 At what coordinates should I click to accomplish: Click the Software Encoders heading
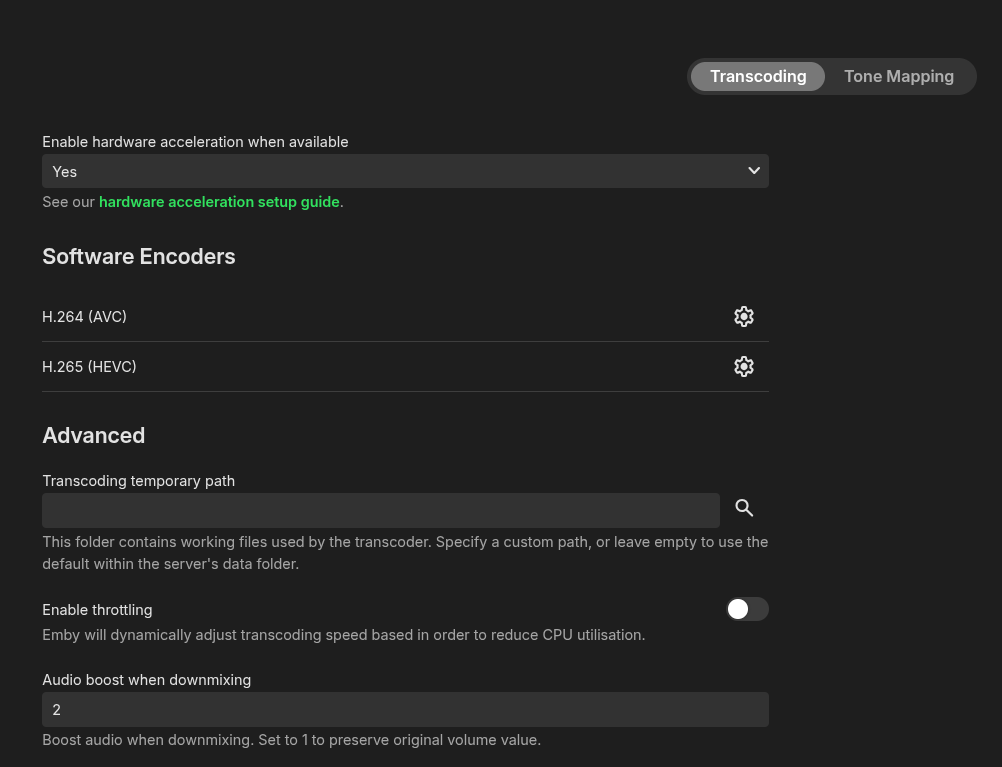coord(139,257)
